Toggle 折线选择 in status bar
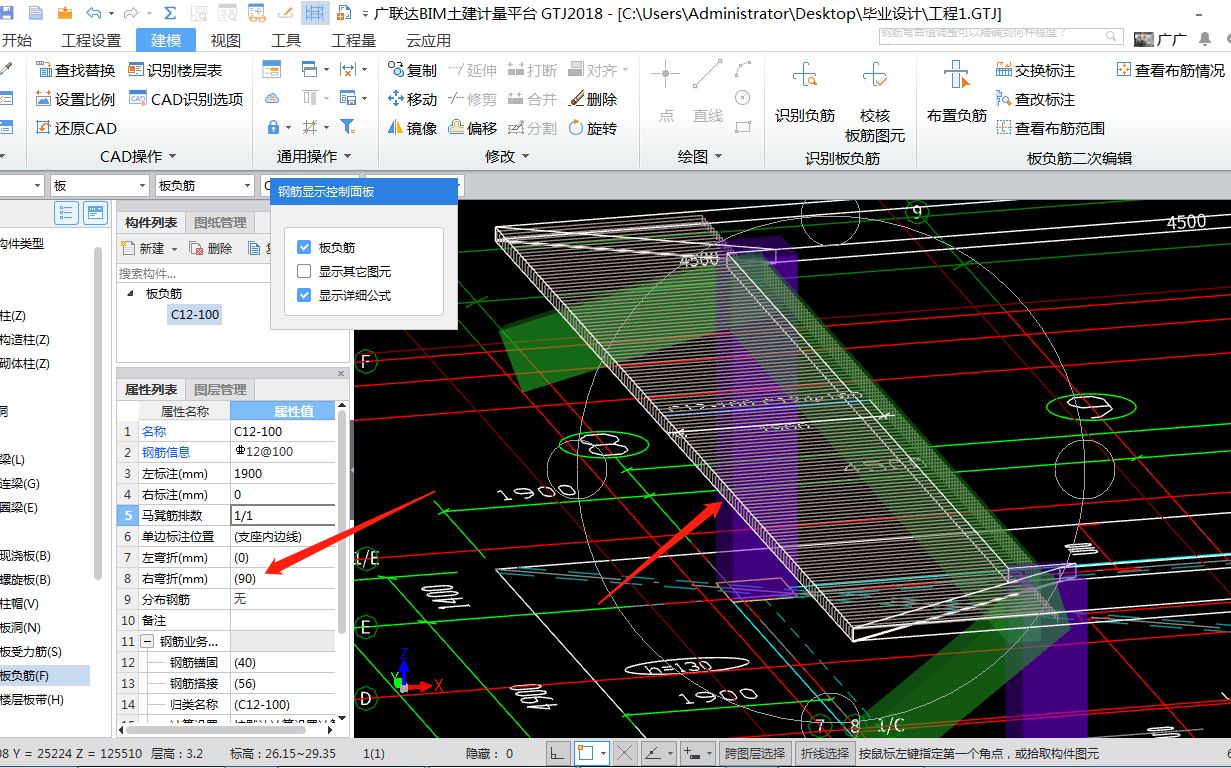 (x=824, y=753)
